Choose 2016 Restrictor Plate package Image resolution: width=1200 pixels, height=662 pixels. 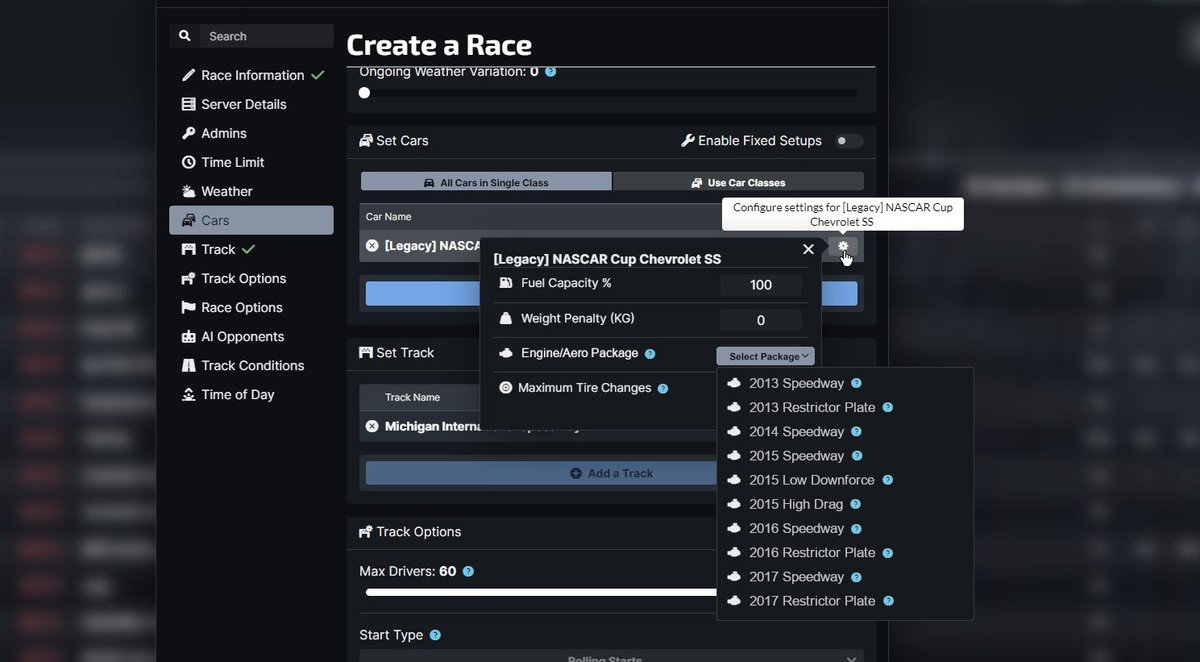[x=812, y=552]
